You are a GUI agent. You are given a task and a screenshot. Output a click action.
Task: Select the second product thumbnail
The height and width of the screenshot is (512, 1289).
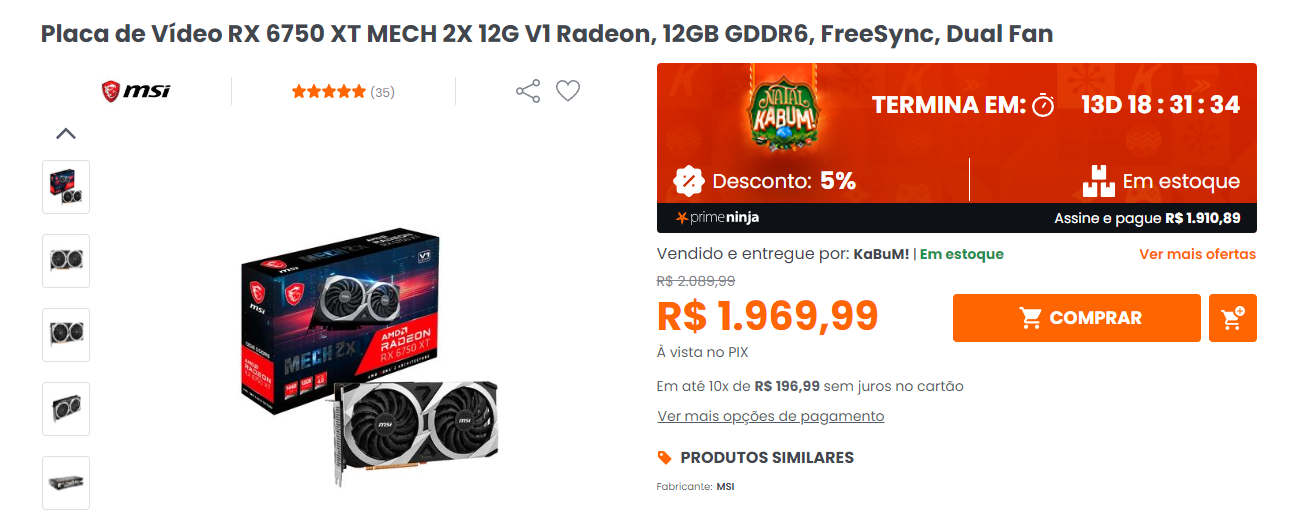click(x=66, y=261)
